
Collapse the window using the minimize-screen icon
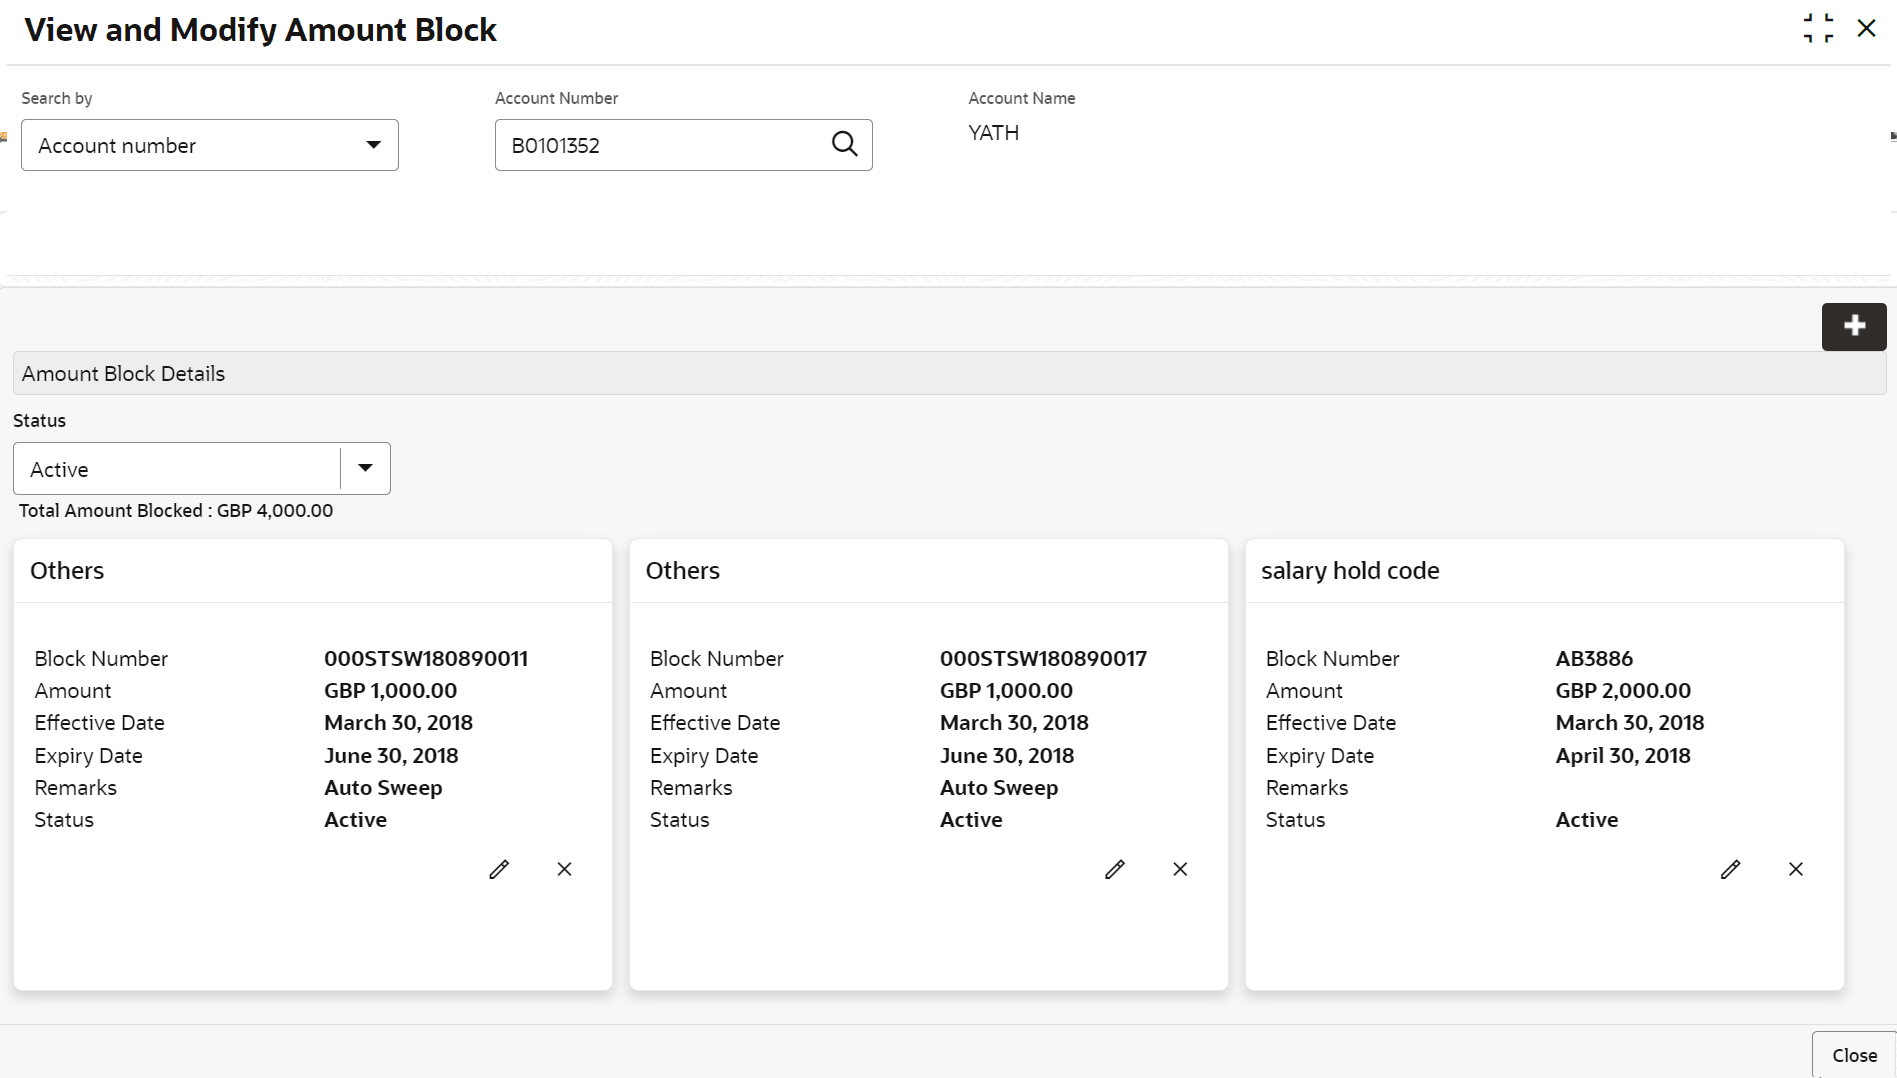(x=1818, y=28)
